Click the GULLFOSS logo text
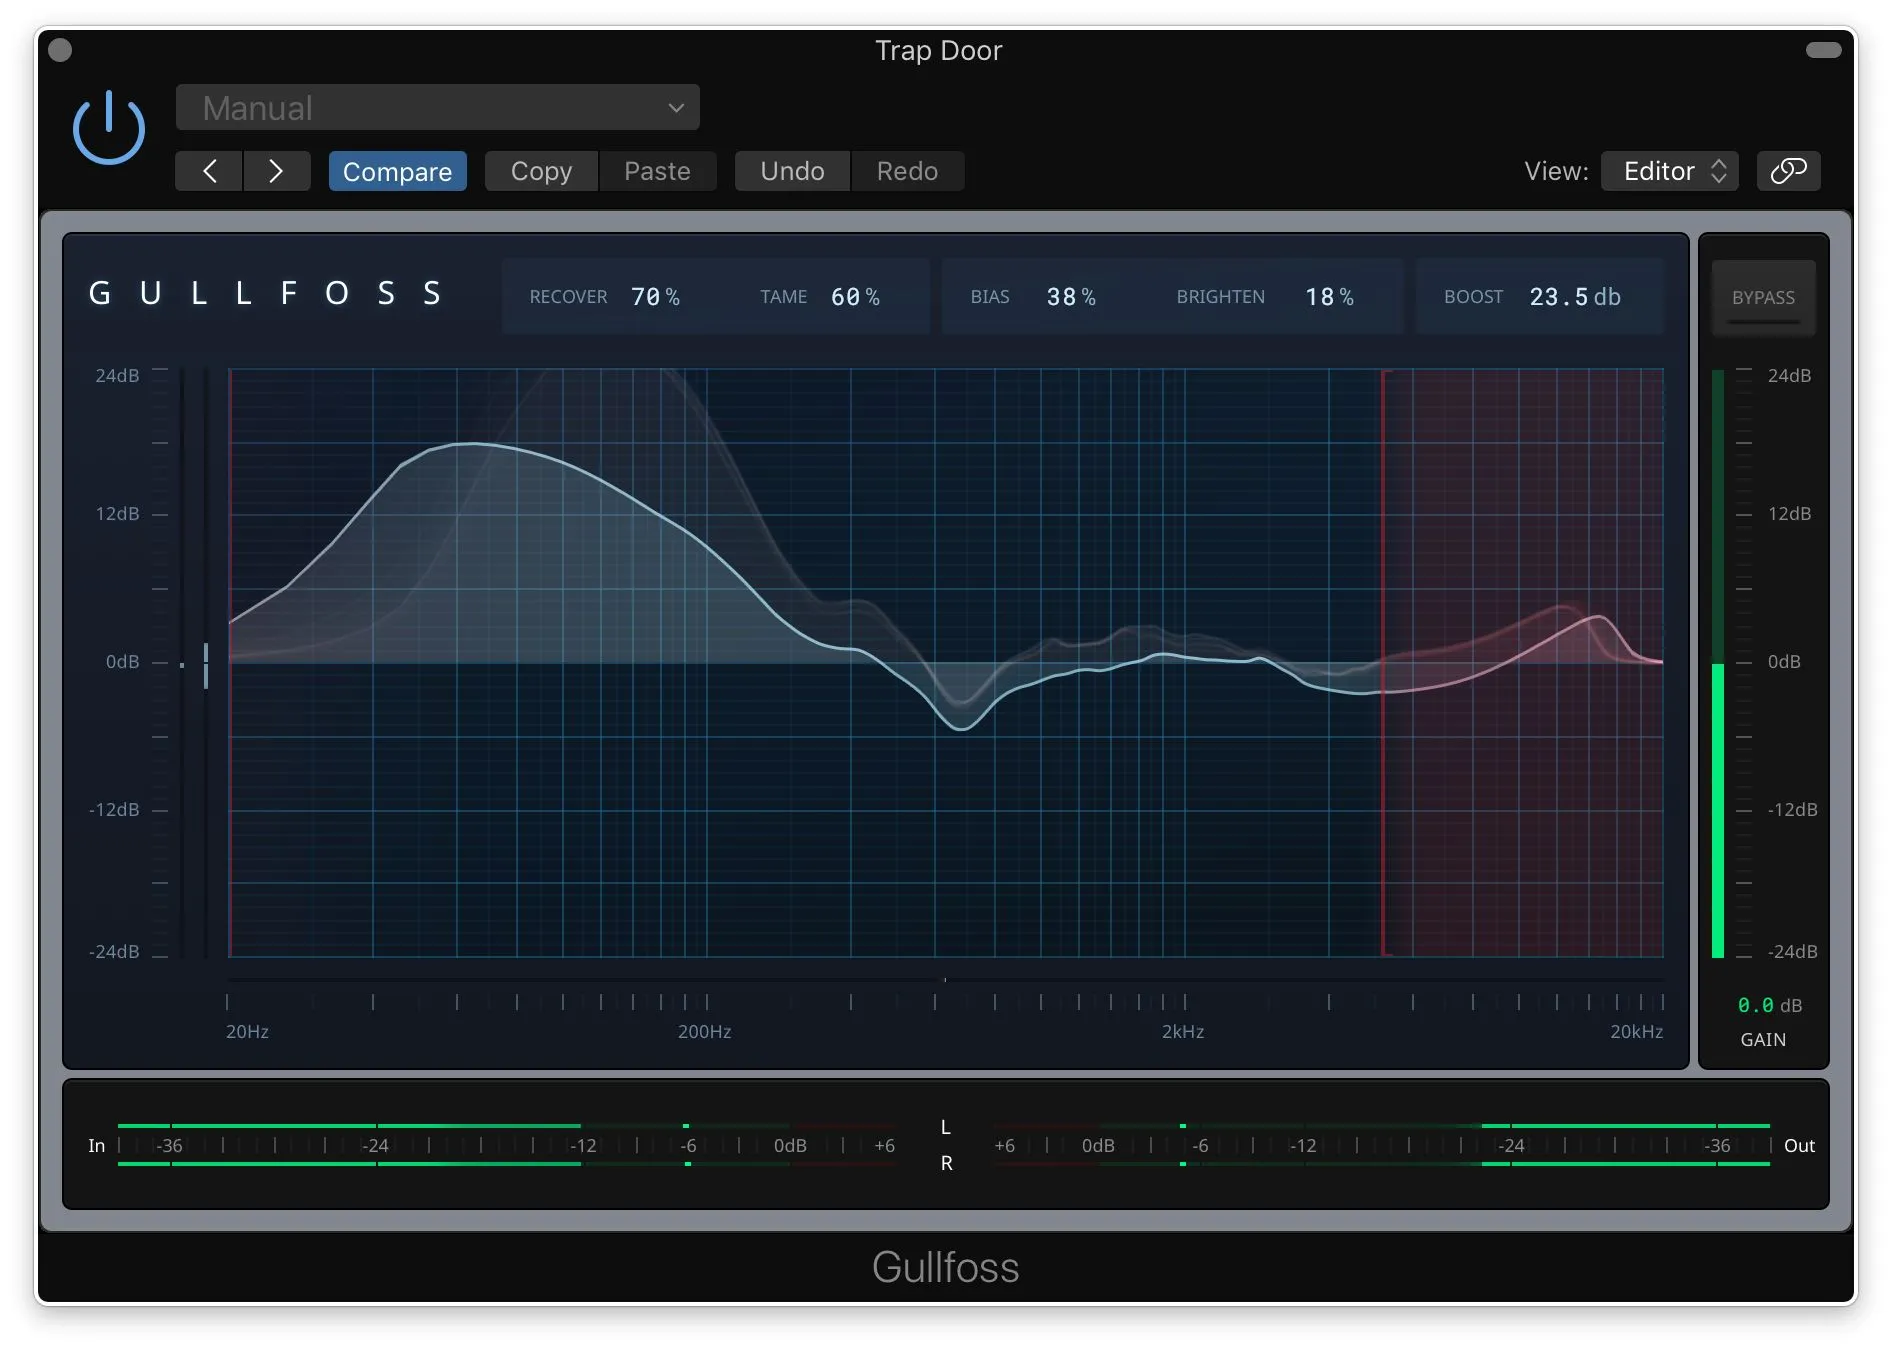Image resolution: width=1892 pixels, height=1348 pixels. tap(265, 293)
